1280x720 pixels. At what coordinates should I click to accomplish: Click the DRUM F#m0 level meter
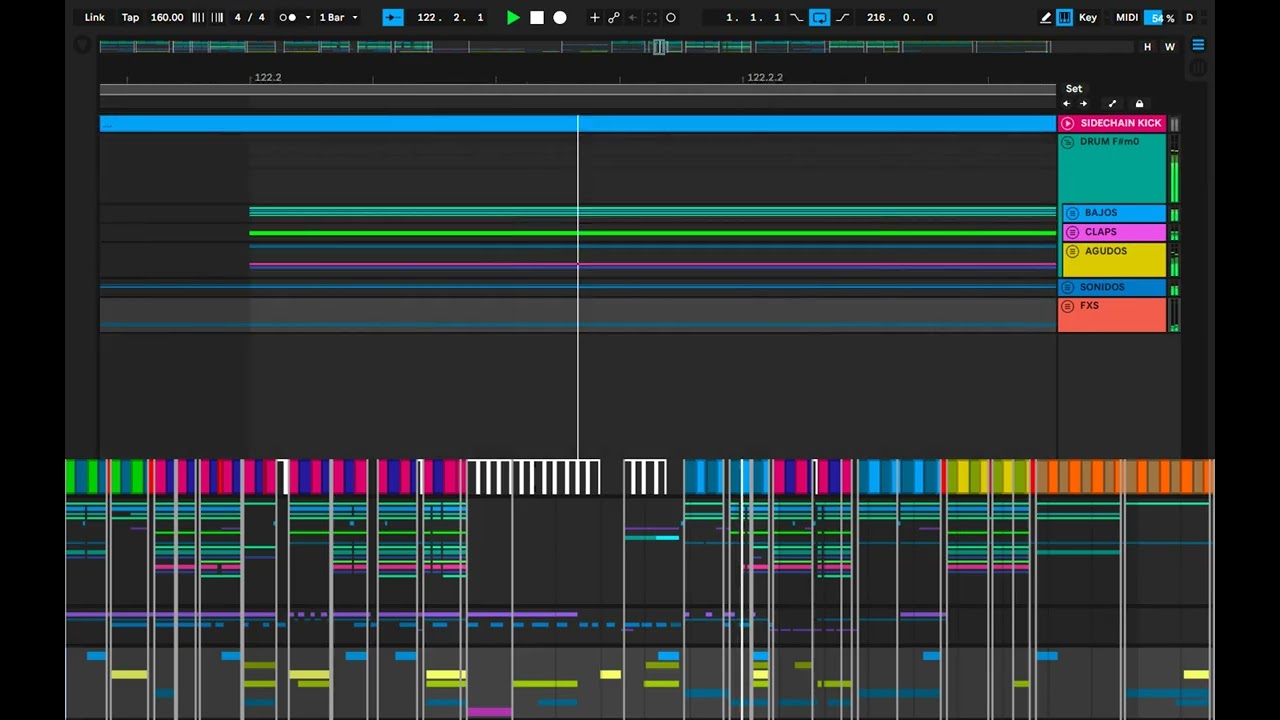pyautogui.click(x=1174, y=169)
